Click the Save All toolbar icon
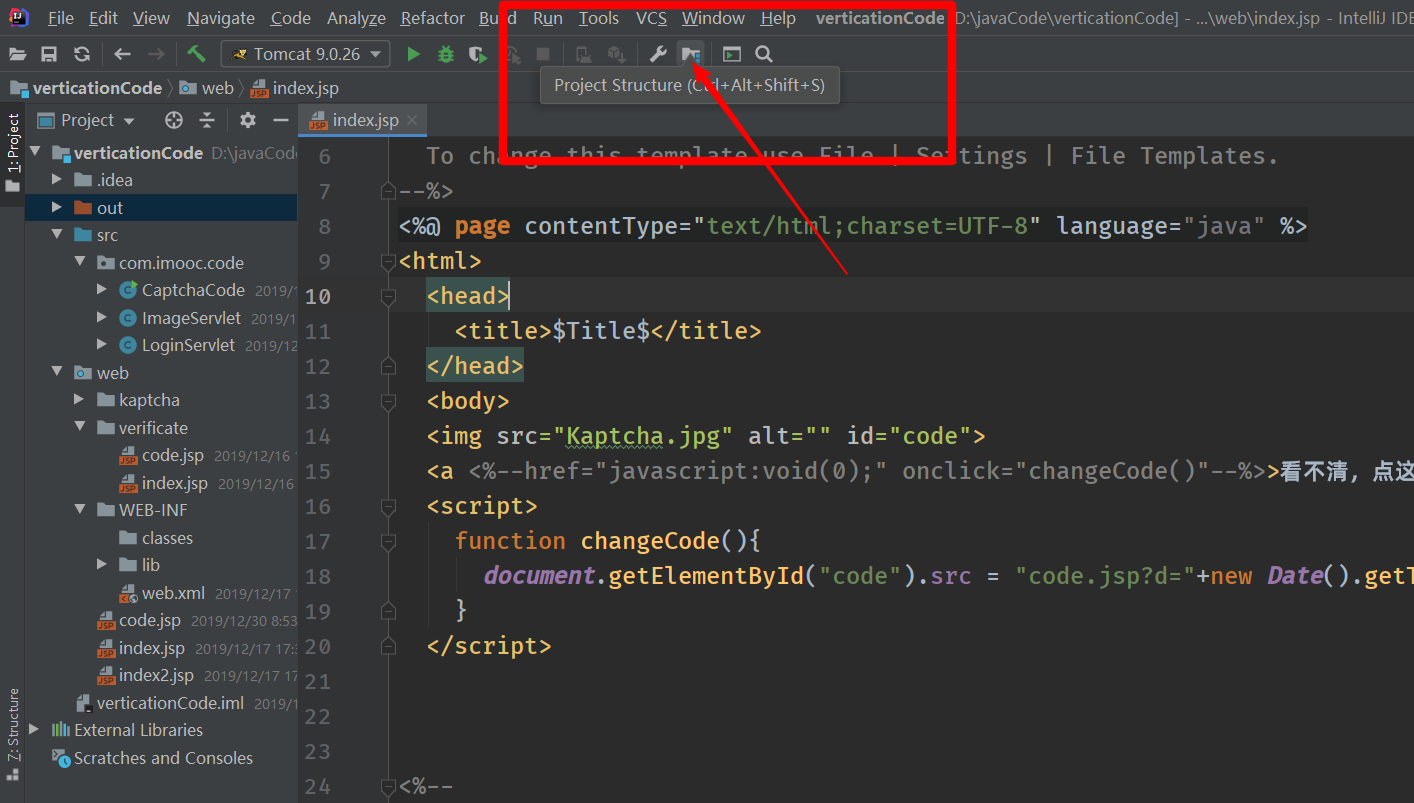The width and height of the screenshot is (1414, 803). [48, 54]
